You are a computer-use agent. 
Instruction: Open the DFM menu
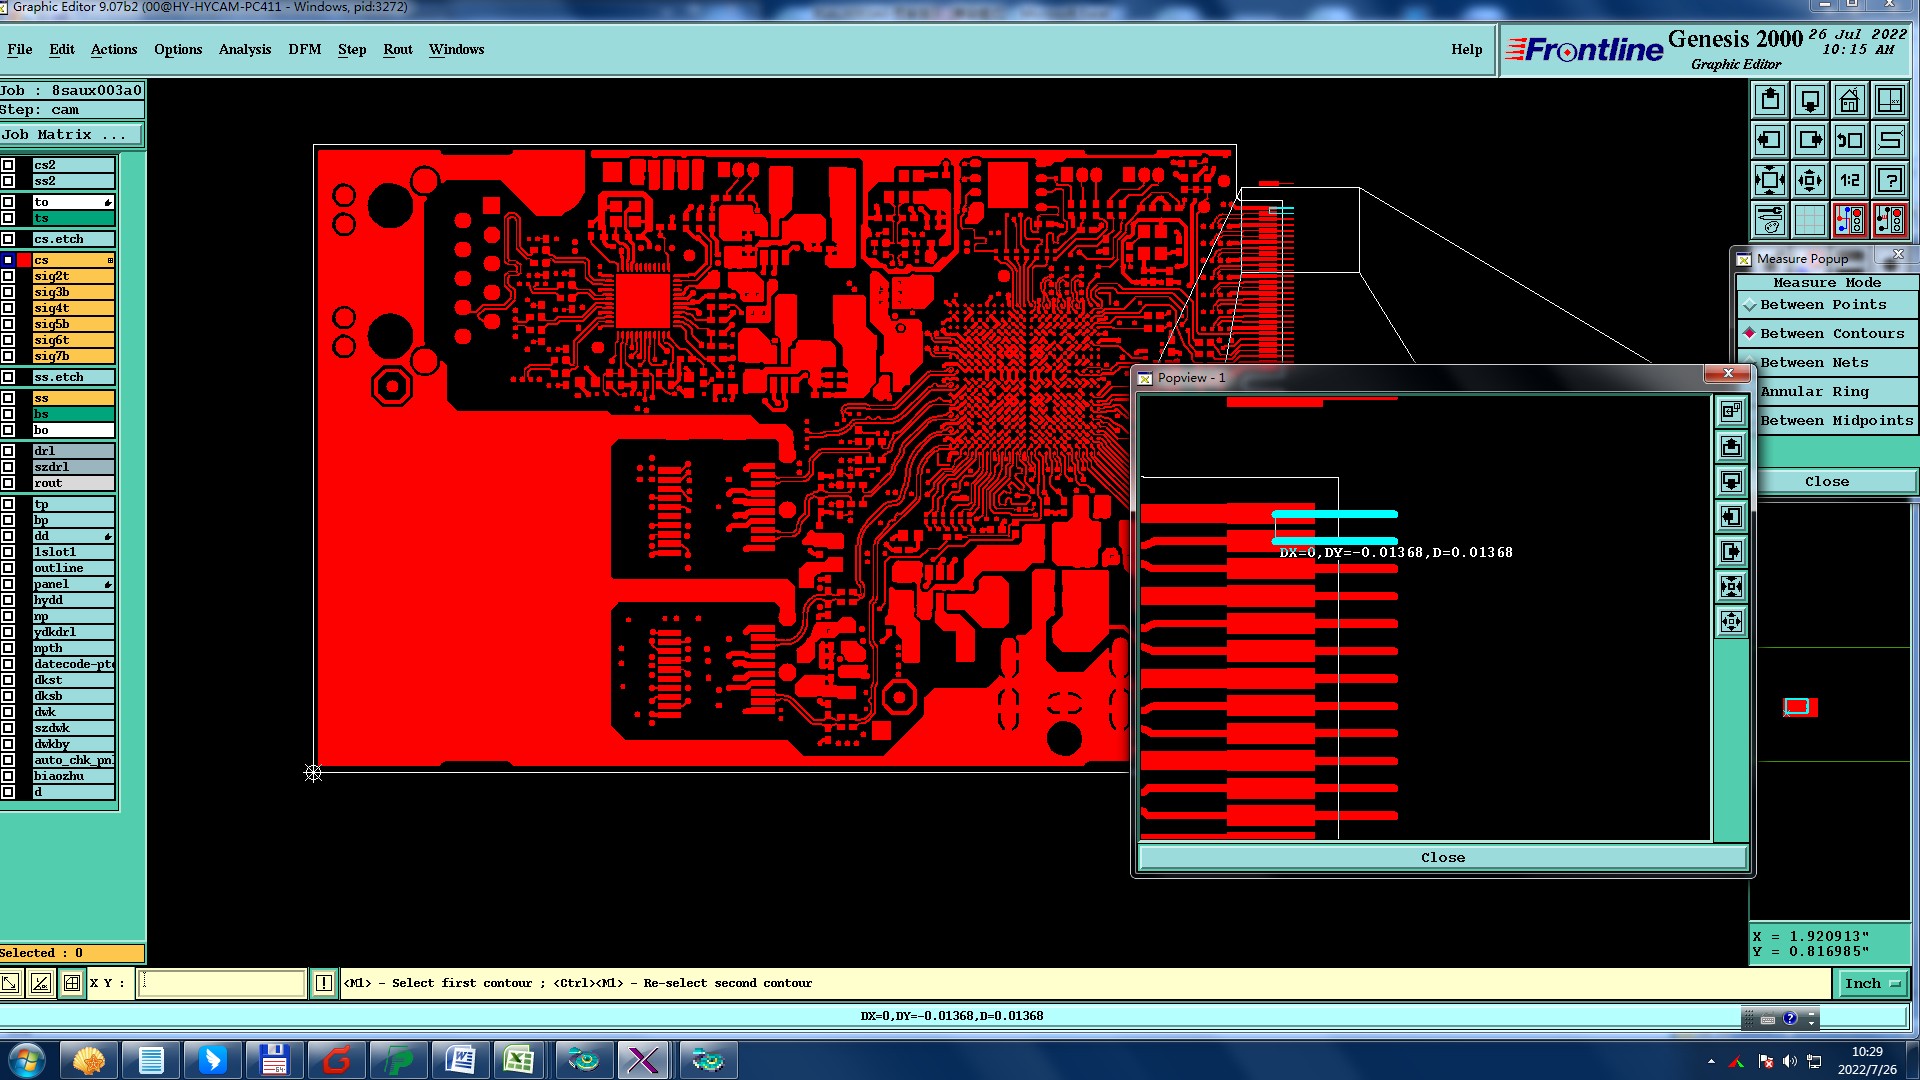click(x=304, y=49)
